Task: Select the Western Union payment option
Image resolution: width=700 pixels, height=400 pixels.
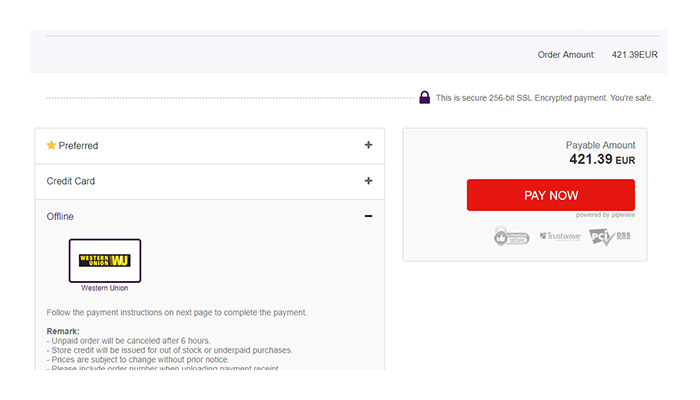Action: pos(105,261)
